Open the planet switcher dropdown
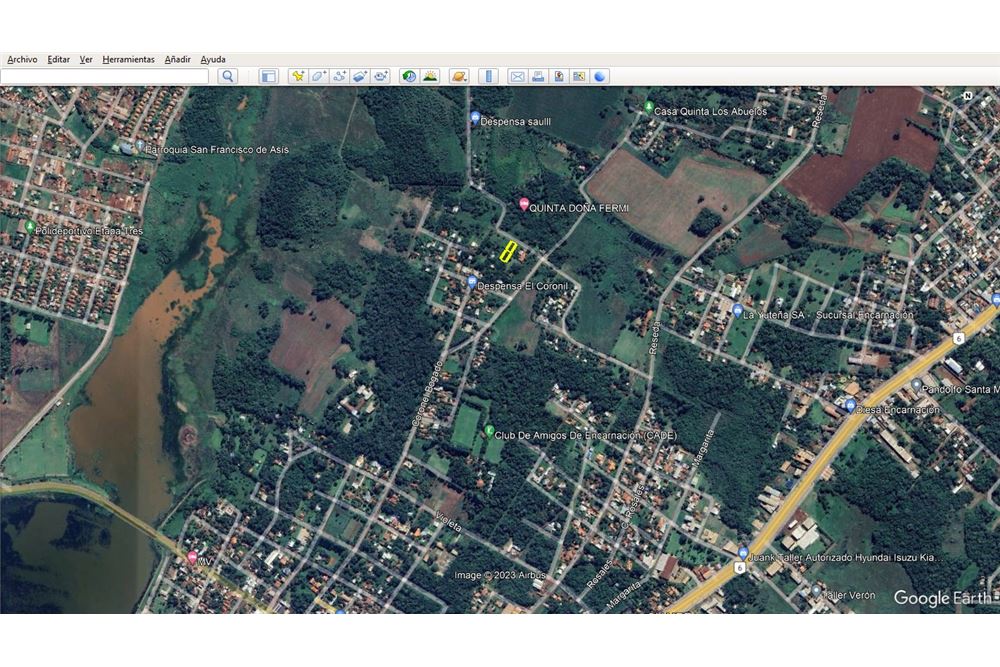Viewport: 1000px width, 667px height. tap(459, 77)
